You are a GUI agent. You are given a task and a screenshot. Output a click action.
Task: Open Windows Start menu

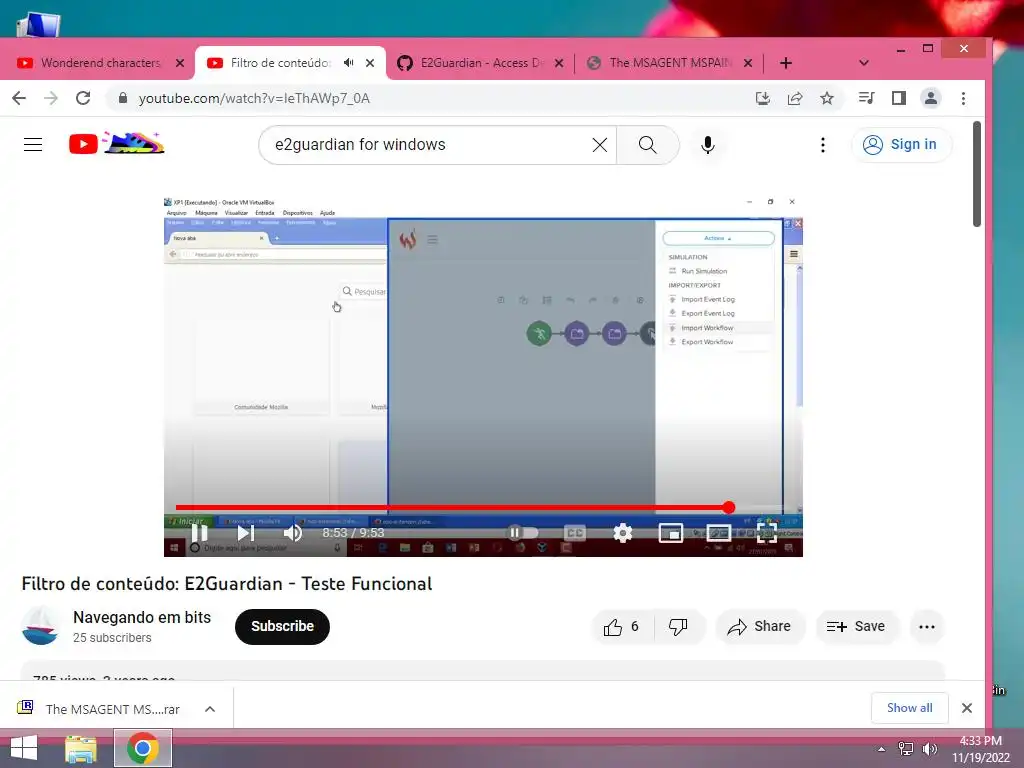click(24, 748)
